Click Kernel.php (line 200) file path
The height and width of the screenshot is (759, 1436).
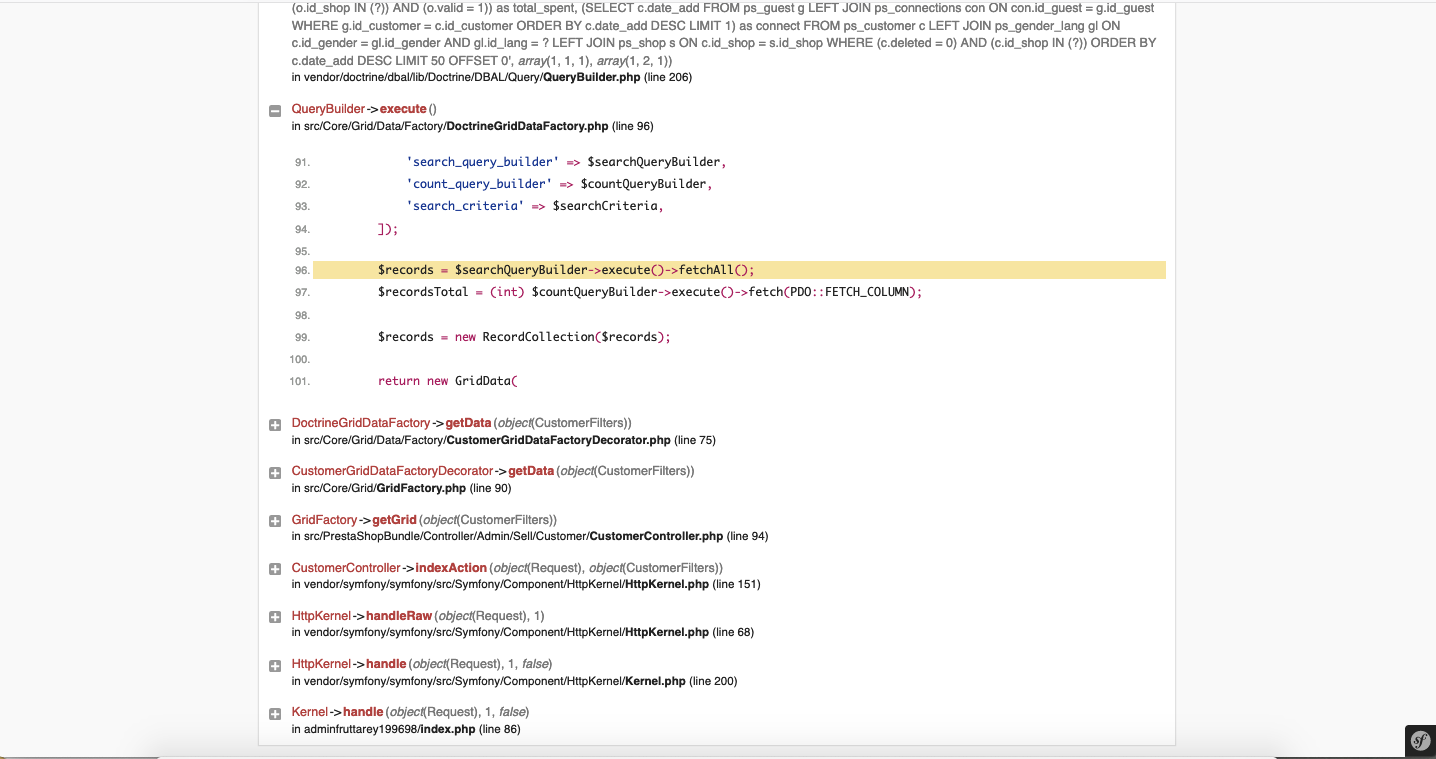[514, 681]
